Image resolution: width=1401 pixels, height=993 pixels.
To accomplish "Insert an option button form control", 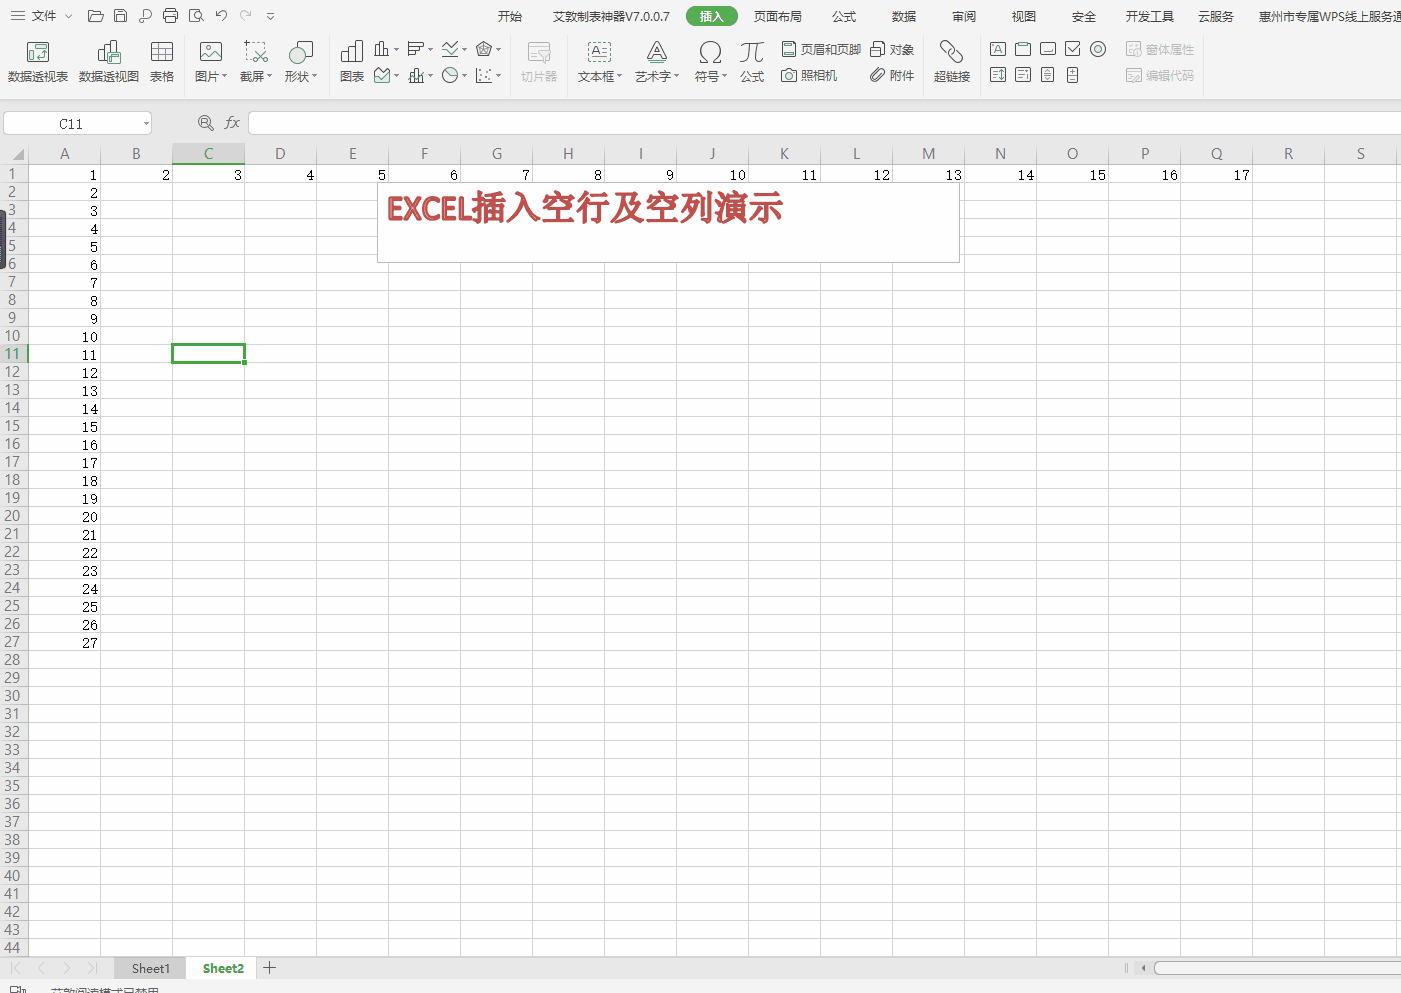I will point(1098,49).
